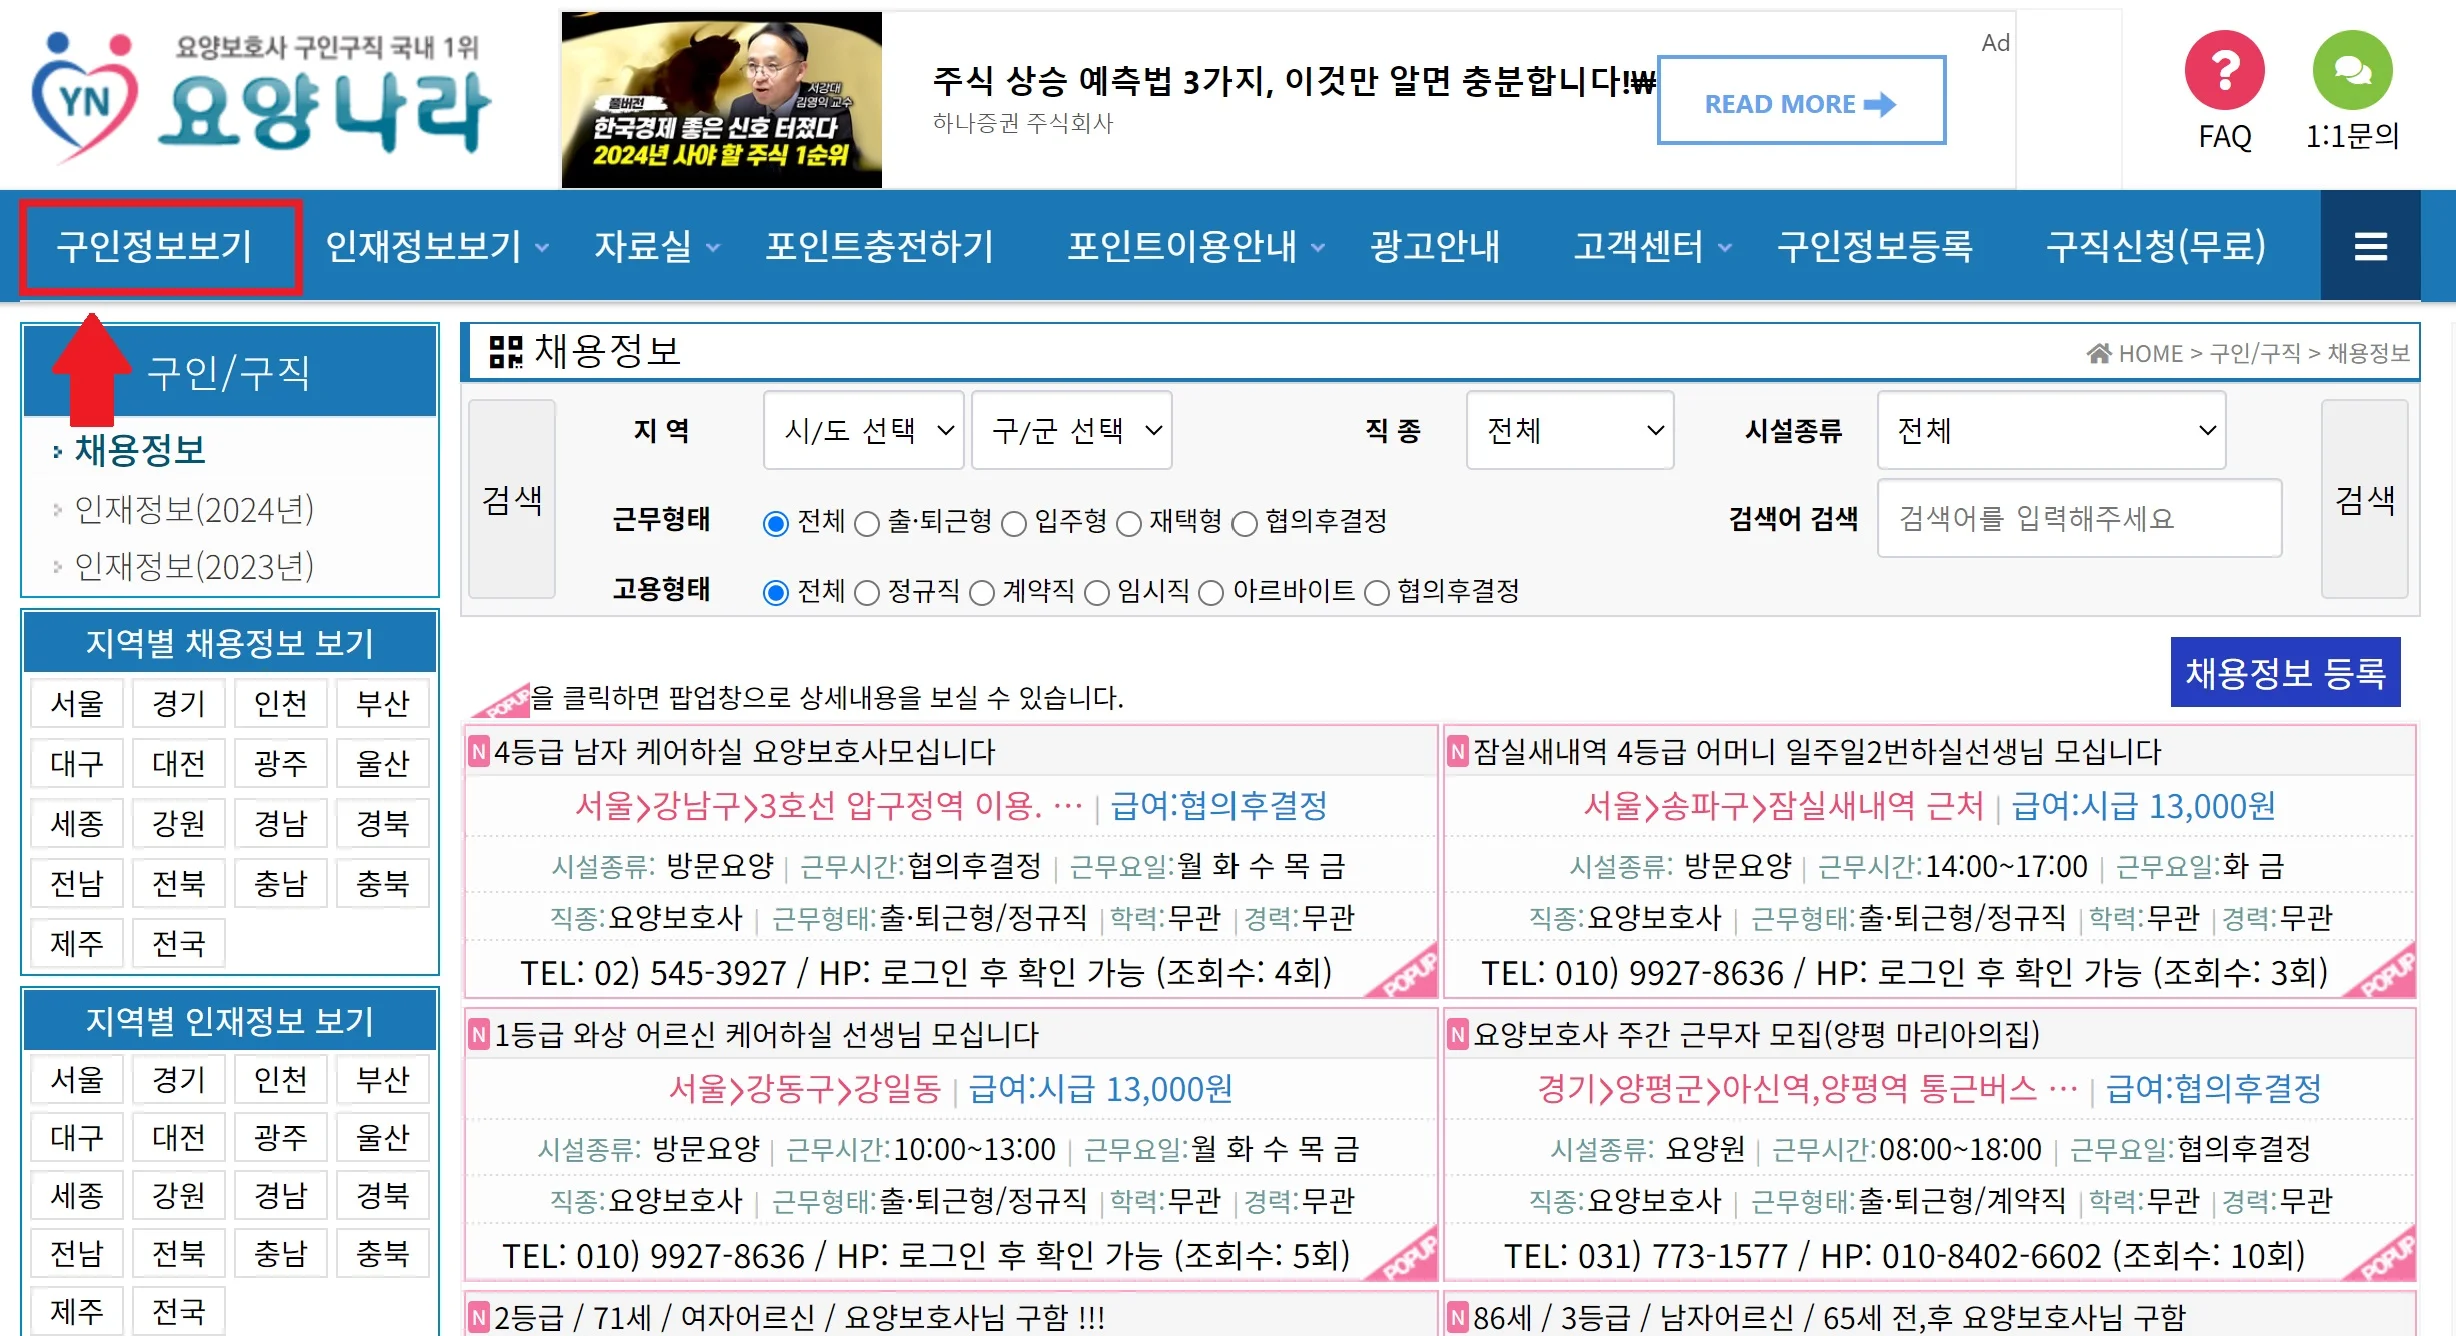This screenshot has height=1336, width=2456.
Task: Go to 포인트충전하기 in navigation bar
Action: click(879, 246)
